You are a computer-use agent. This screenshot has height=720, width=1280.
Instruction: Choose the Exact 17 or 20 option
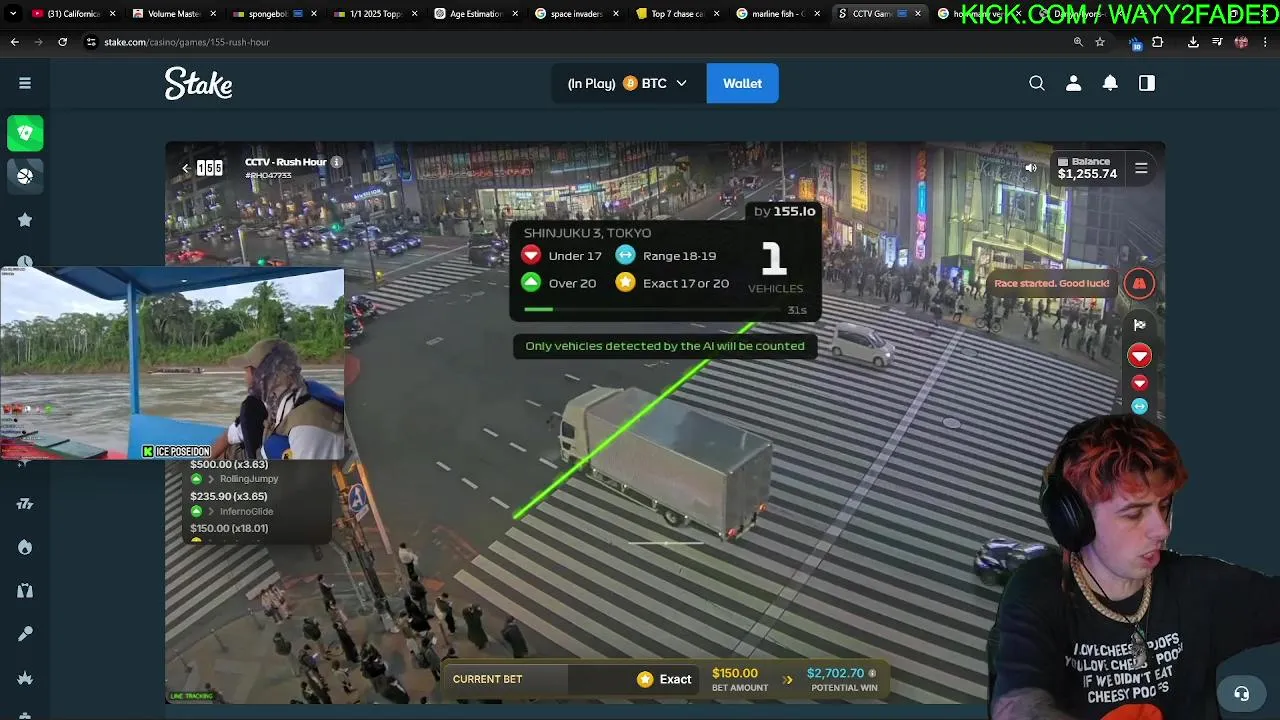(672, 283)
